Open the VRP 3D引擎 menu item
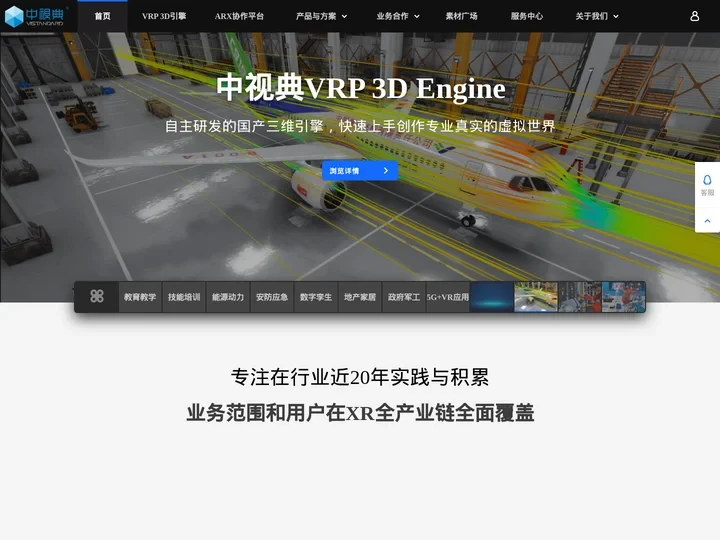The height and width of the screenshot is (540, 720). tap(164, 16)
